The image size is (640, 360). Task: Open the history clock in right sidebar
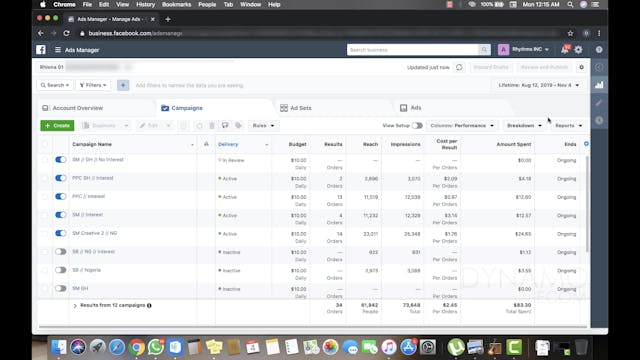pyautogui.click(x=599, y=120)
